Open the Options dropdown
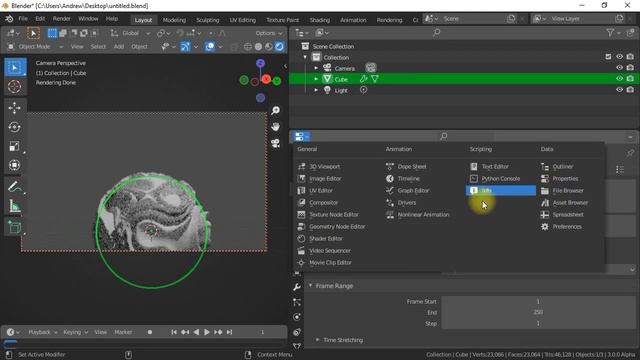640x360 pixels. (269, 33)
